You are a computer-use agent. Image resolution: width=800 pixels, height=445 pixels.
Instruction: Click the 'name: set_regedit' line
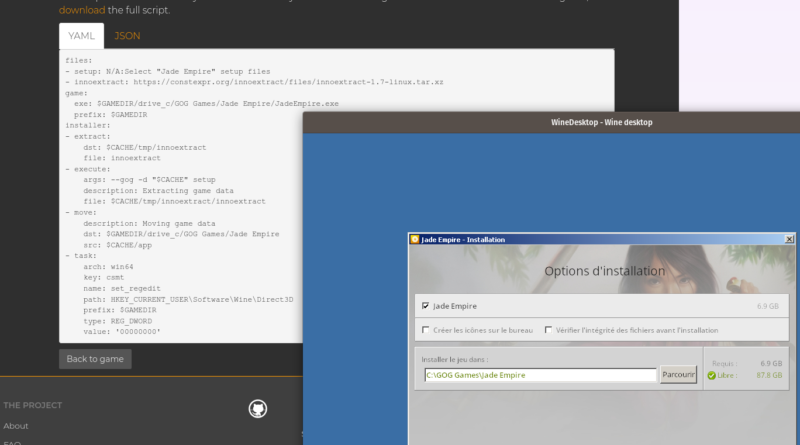(x=122, y=288)
